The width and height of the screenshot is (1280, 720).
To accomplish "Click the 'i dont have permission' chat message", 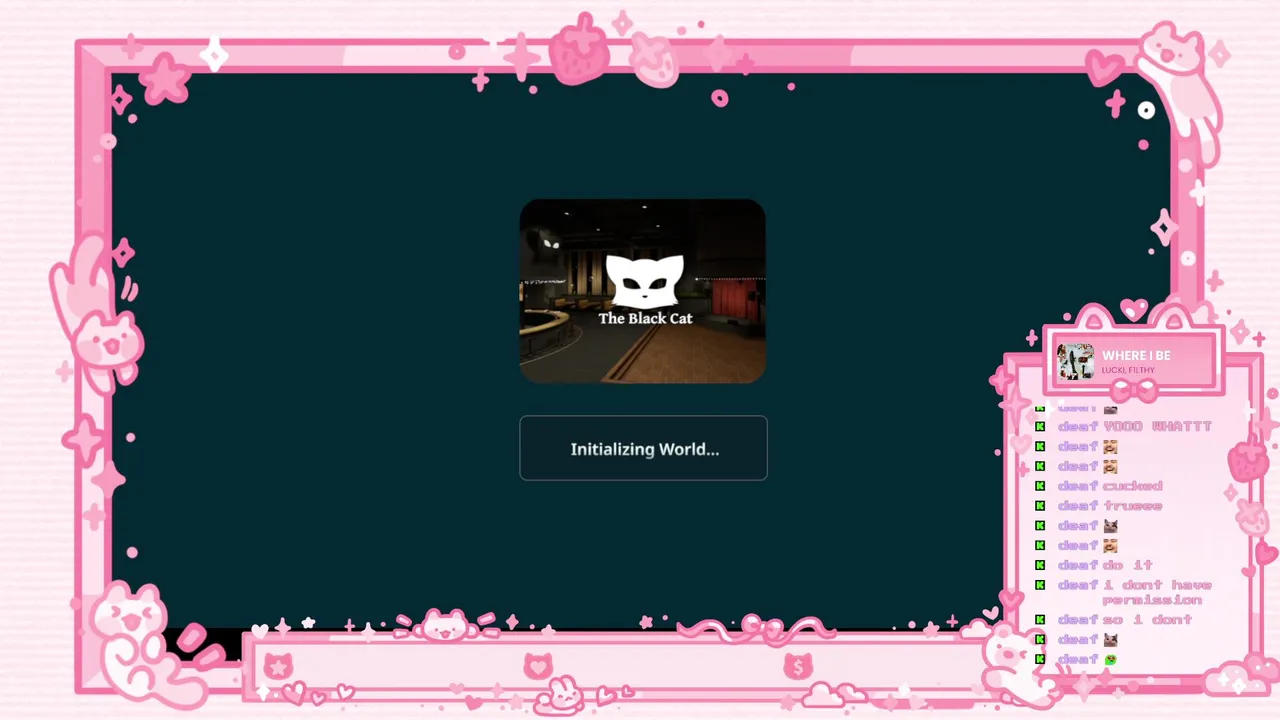I will 1157,592.
